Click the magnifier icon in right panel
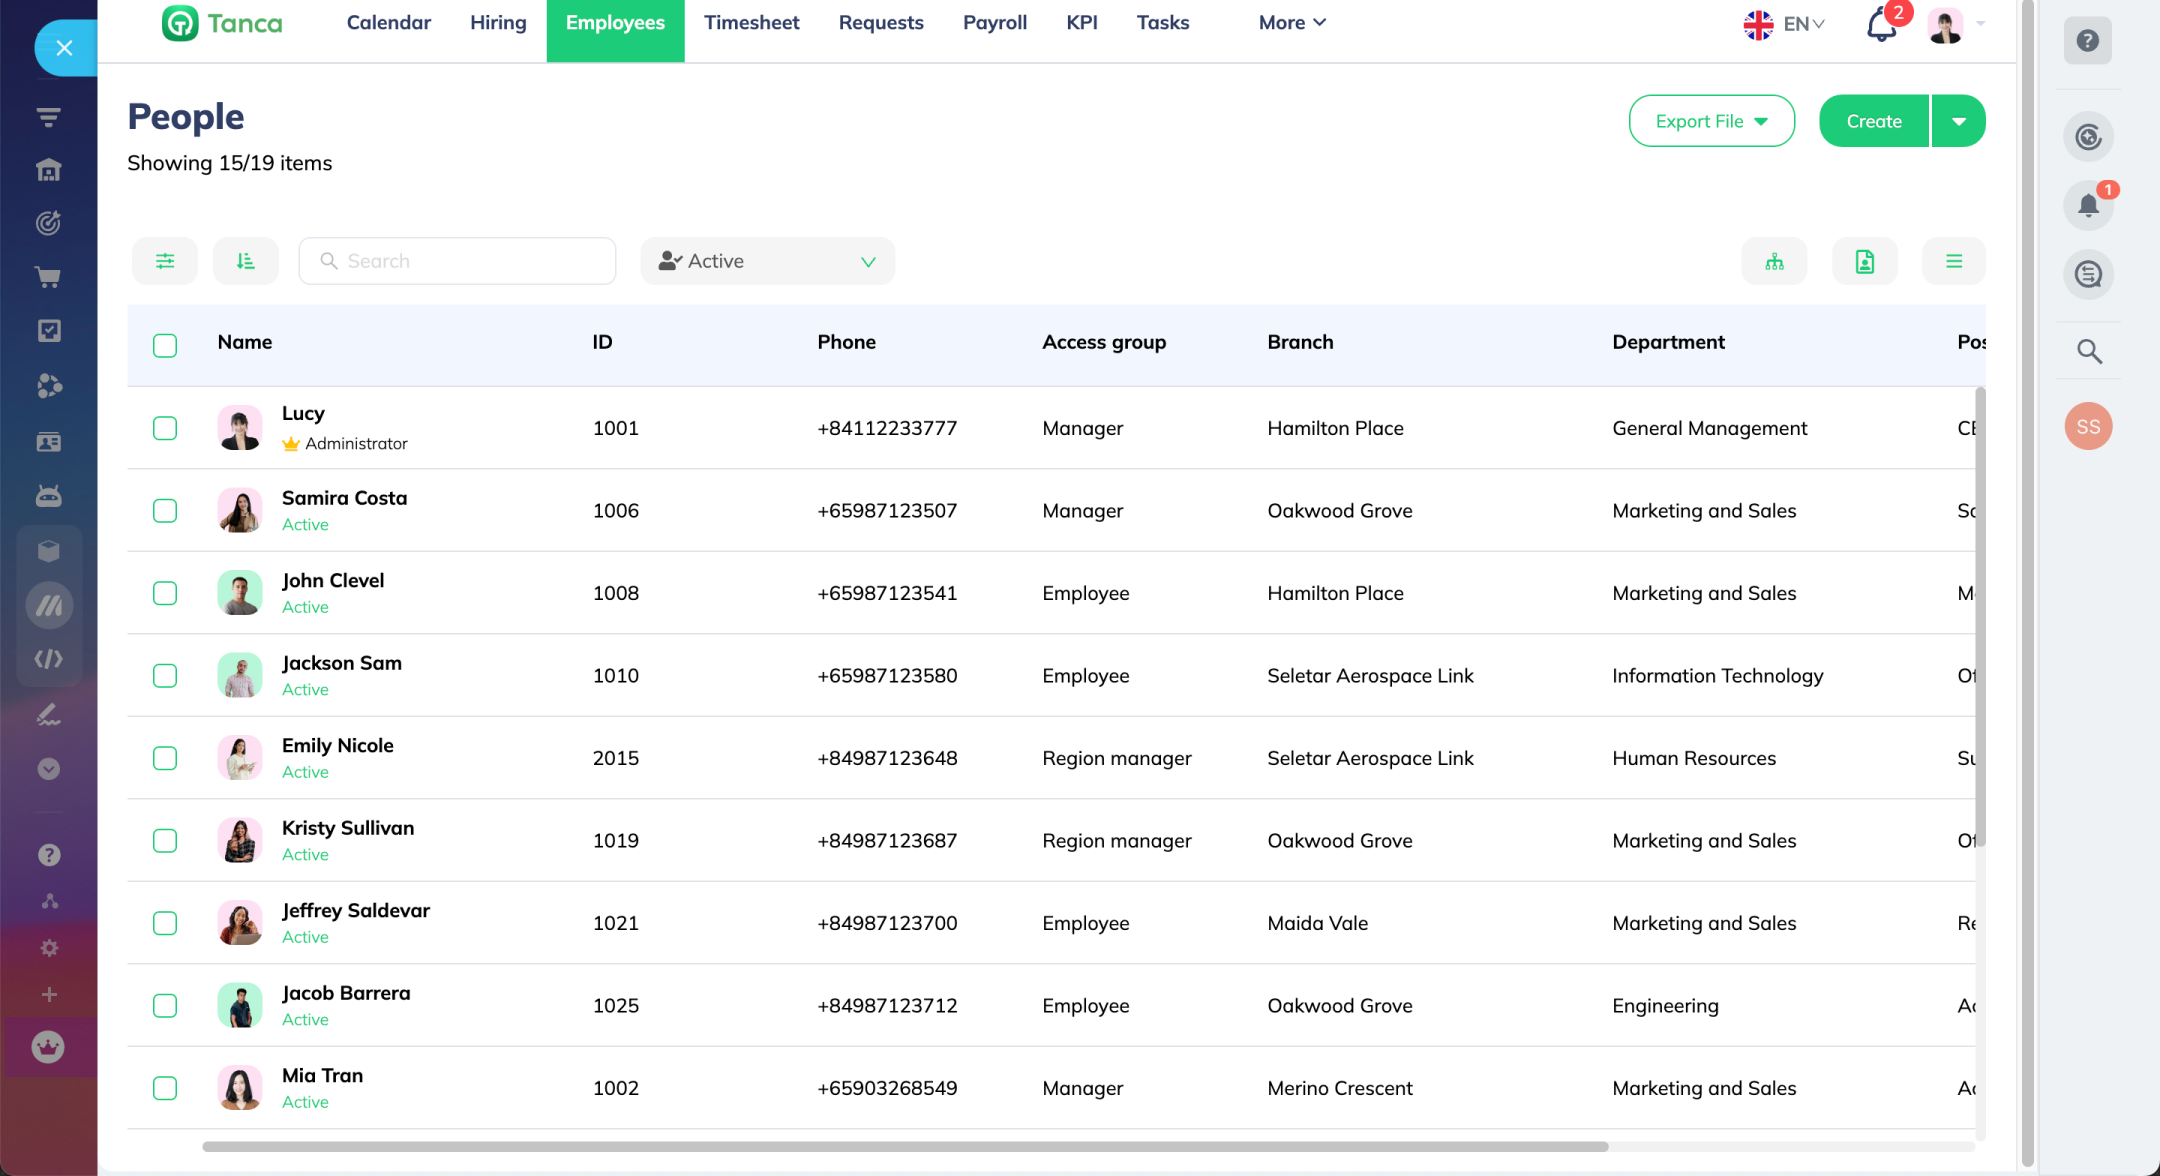 tap(2088, 351)
